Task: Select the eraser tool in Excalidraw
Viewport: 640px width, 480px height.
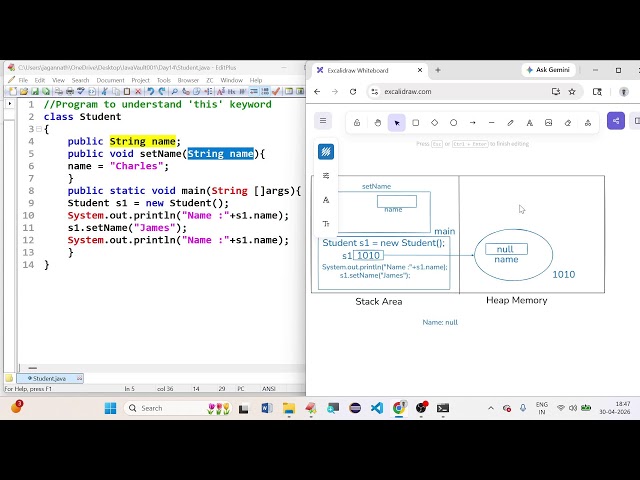Action: (568, 122)
